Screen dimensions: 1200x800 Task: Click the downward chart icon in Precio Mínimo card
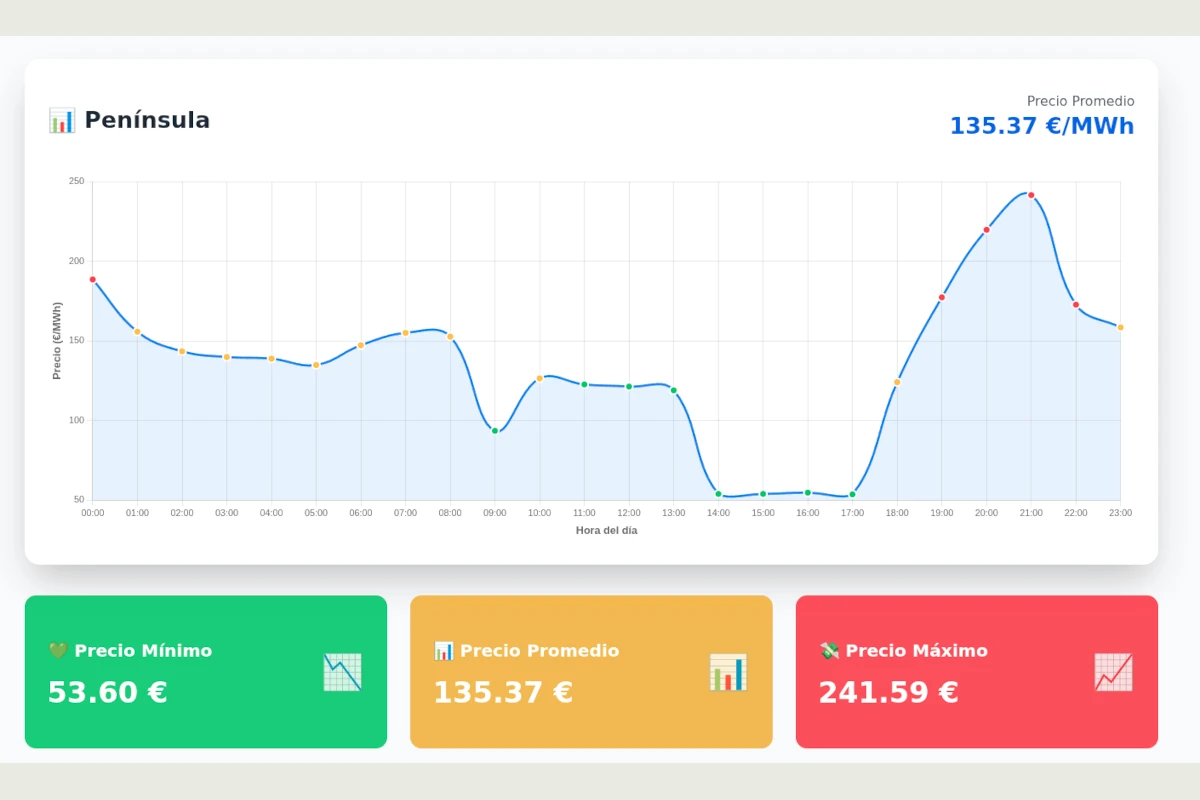click(342, 672)
